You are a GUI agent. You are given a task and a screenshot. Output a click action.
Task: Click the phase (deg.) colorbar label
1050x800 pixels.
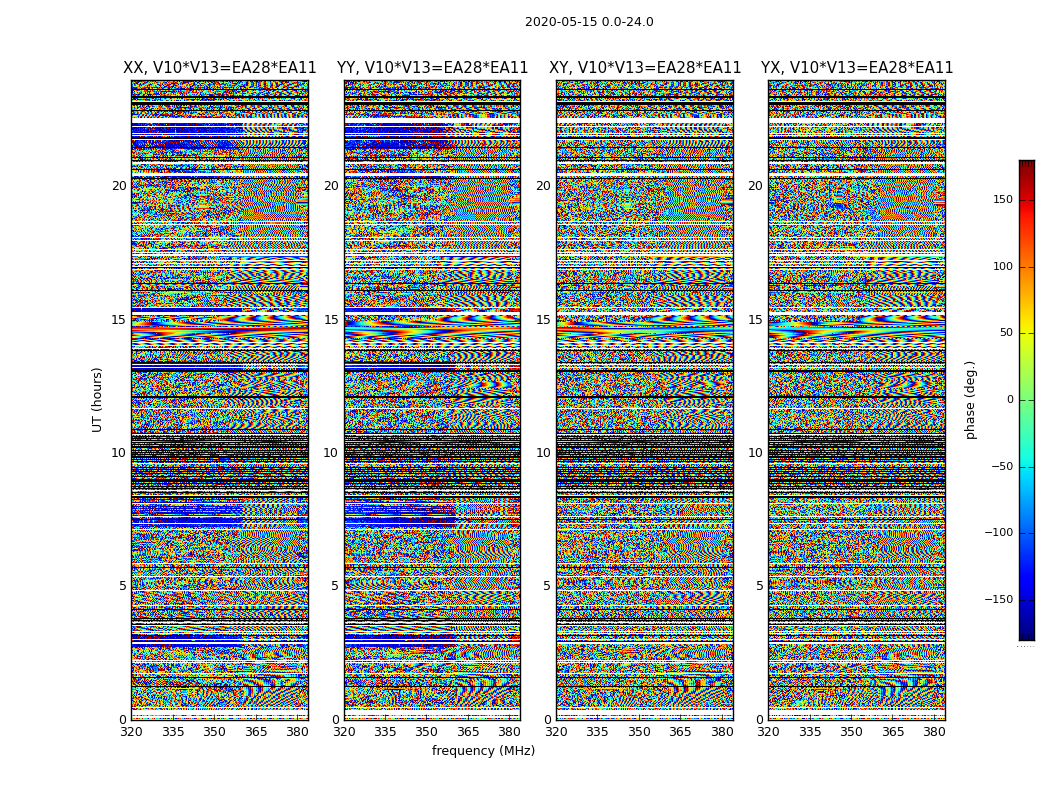tap(970, 400)
